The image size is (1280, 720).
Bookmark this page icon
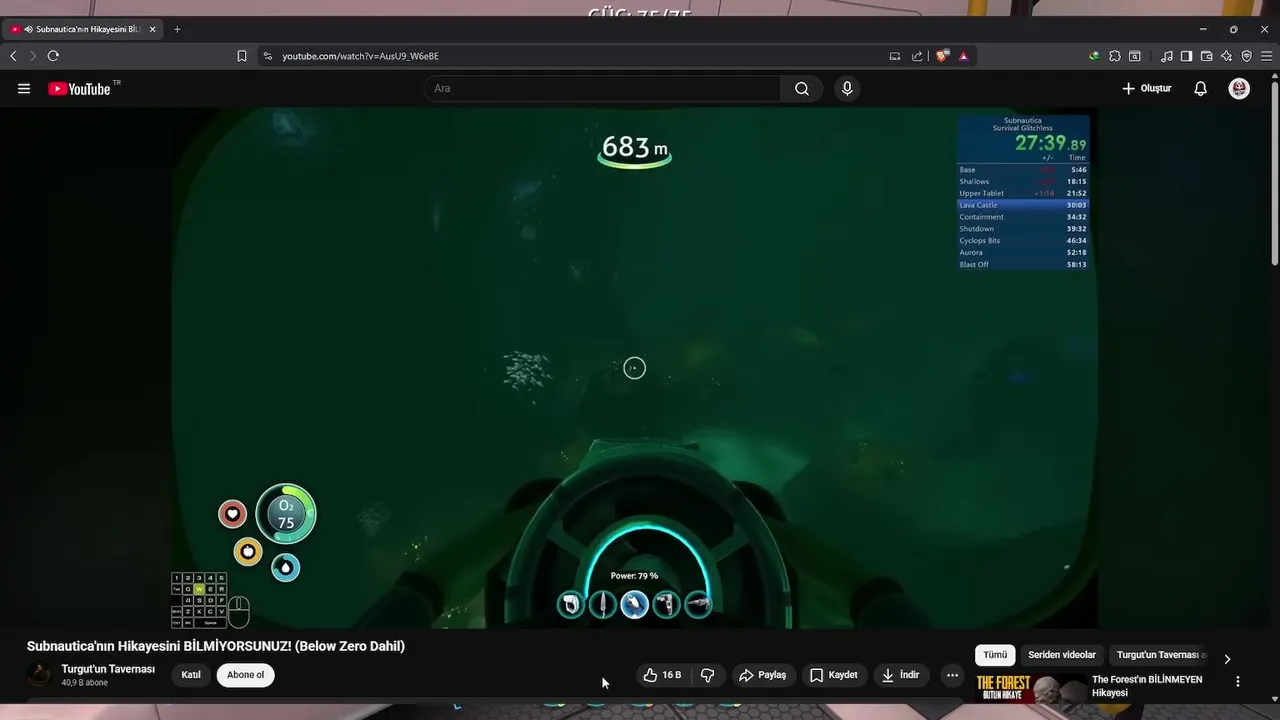(x=241, y=56)
